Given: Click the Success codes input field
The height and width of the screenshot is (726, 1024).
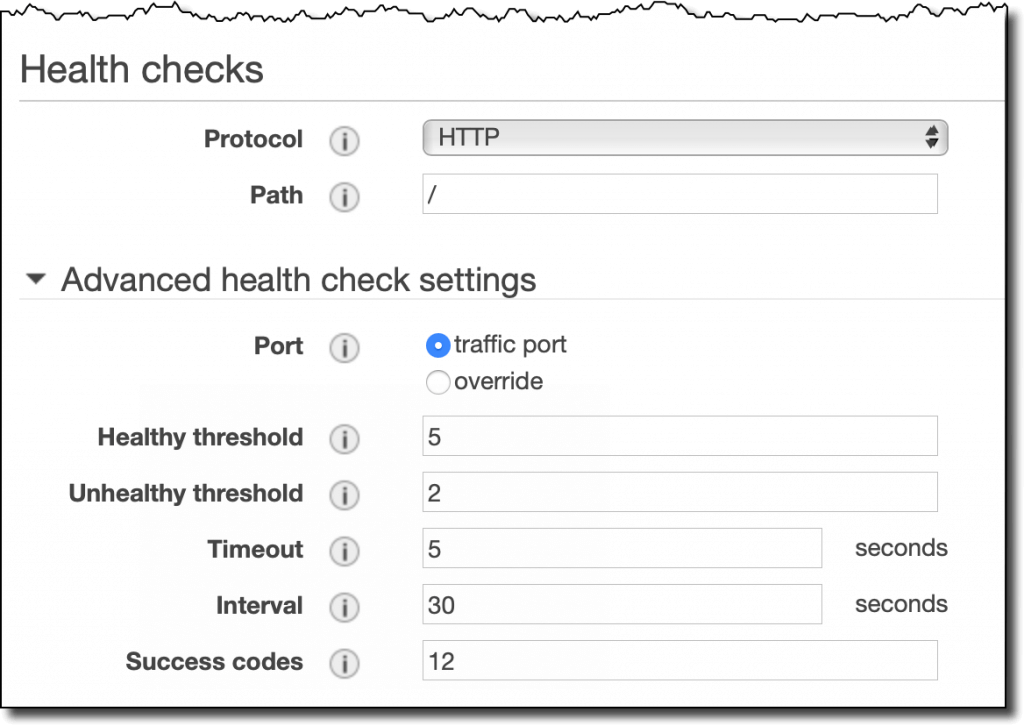Looking at the screenshot, I should [x=680, y=661].
